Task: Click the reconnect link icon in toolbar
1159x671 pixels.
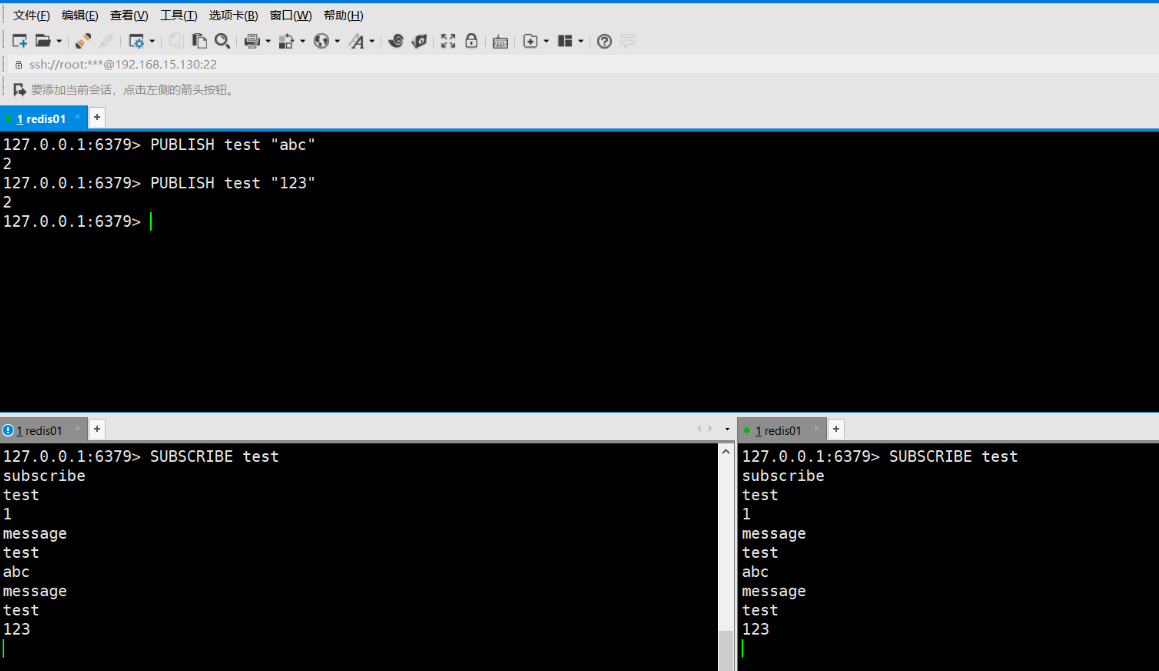Action: tap(83, 41)
